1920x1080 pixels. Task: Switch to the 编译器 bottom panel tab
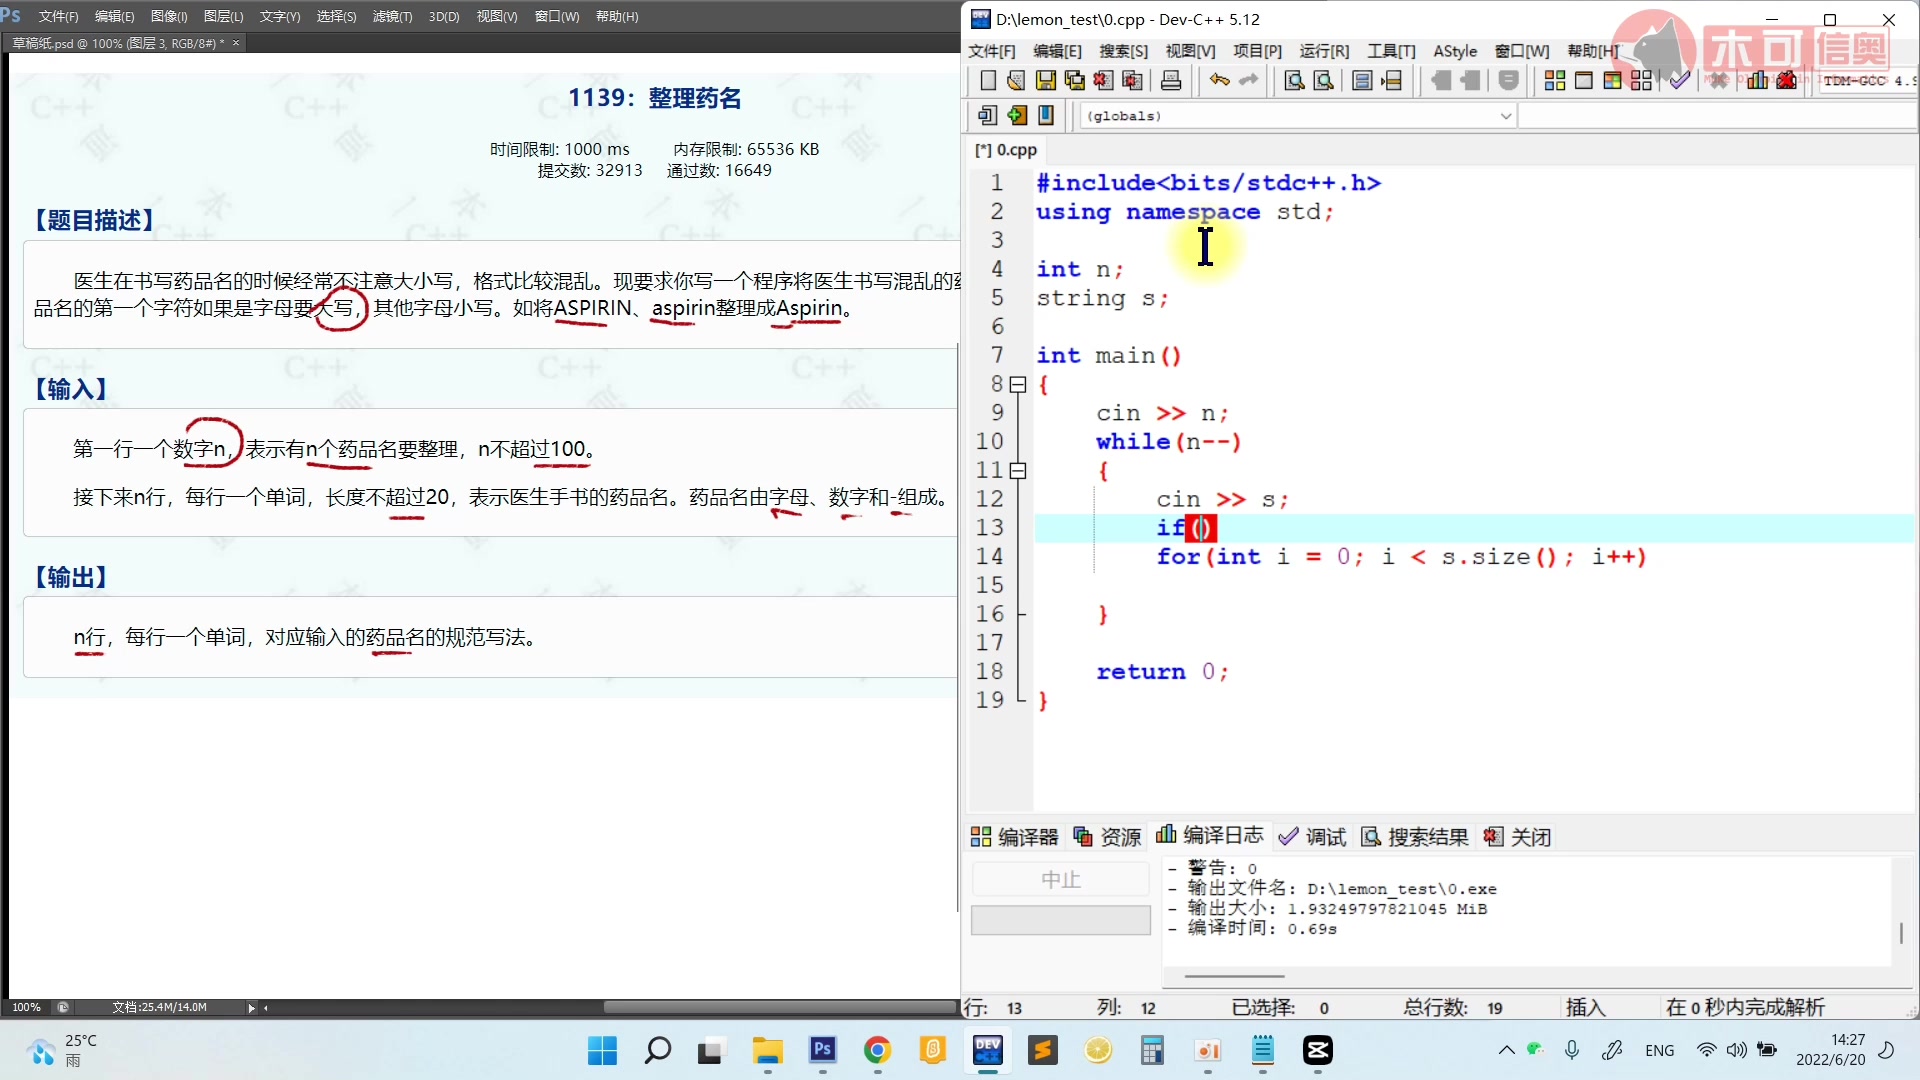point(1015,837)
